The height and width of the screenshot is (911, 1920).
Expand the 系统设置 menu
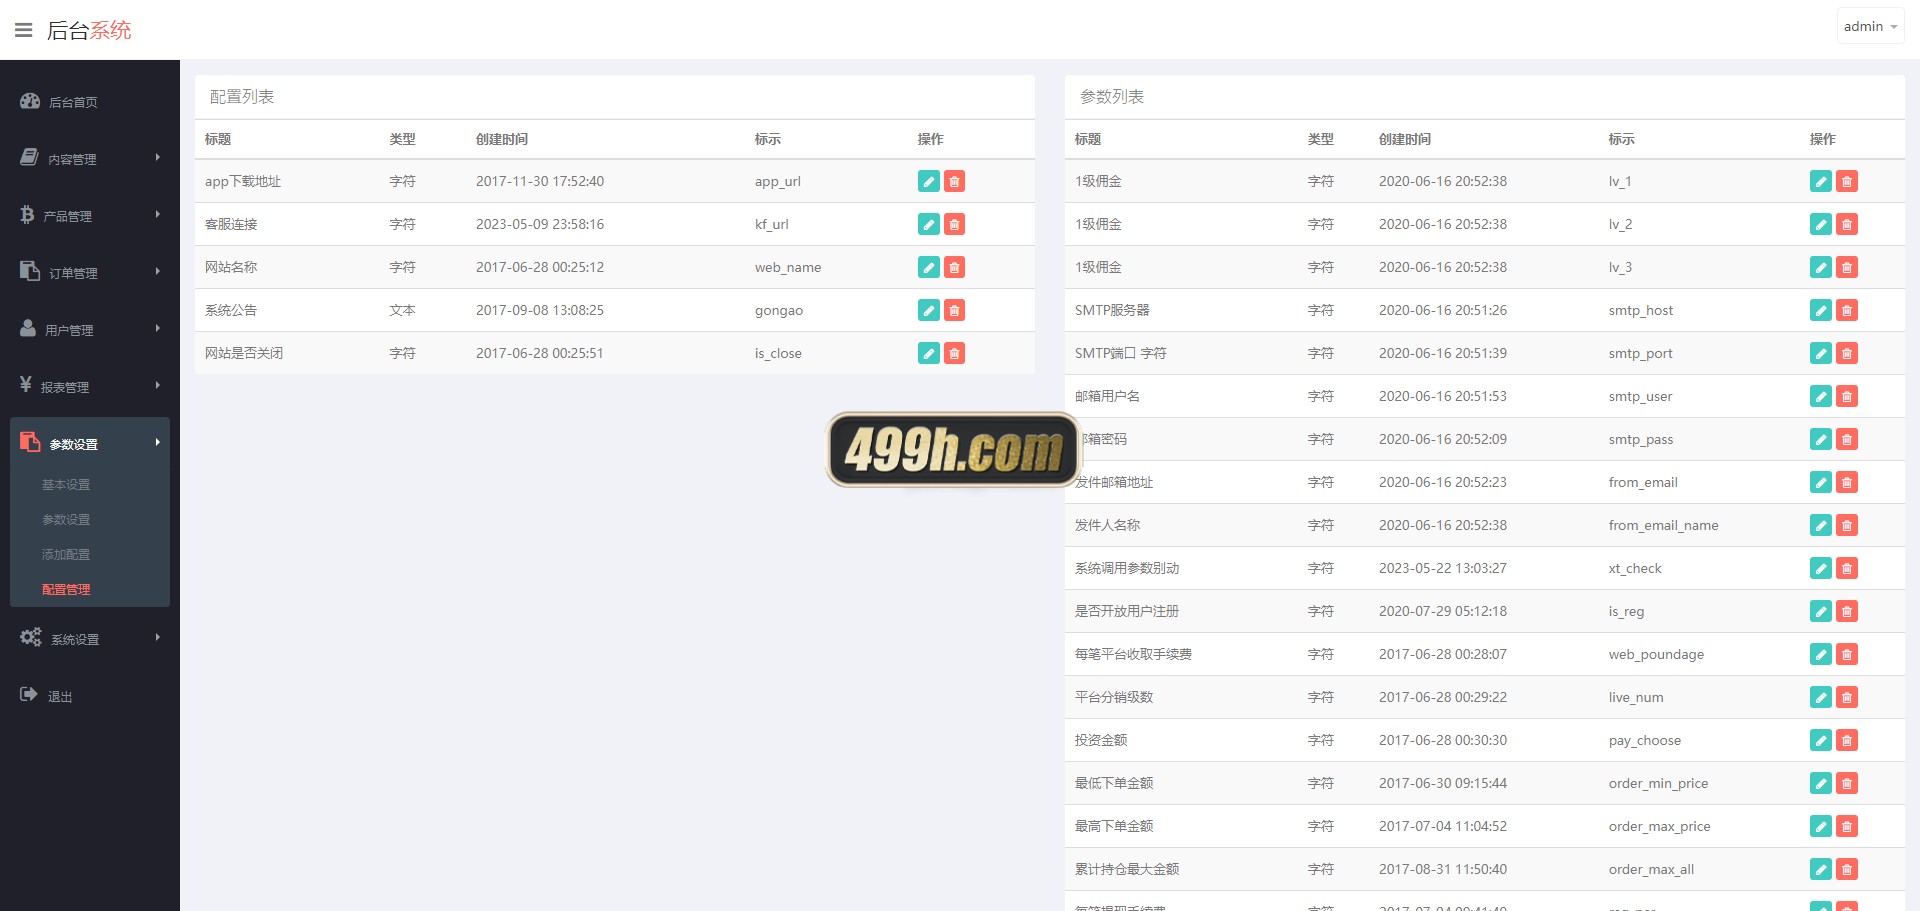[x=90, y=639]
